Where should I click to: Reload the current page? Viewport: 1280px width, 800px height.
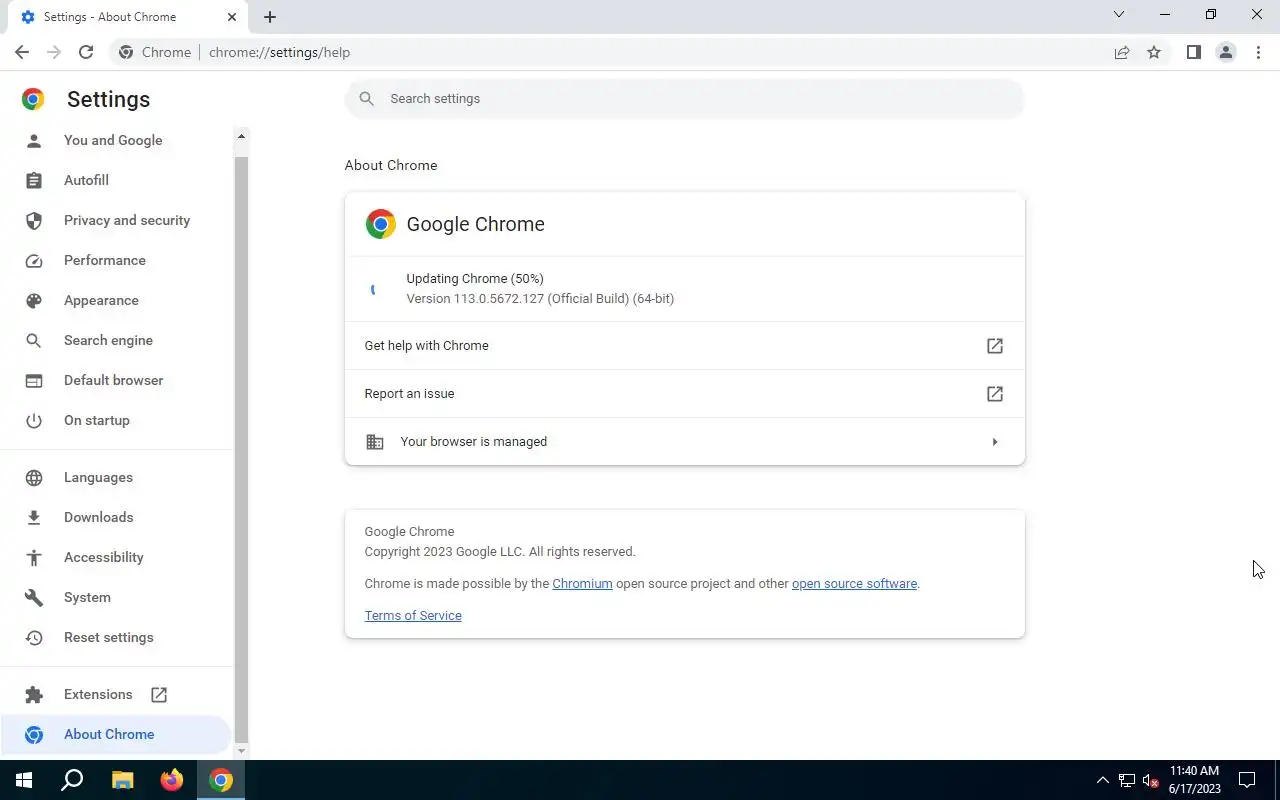[x=86, y=52]
